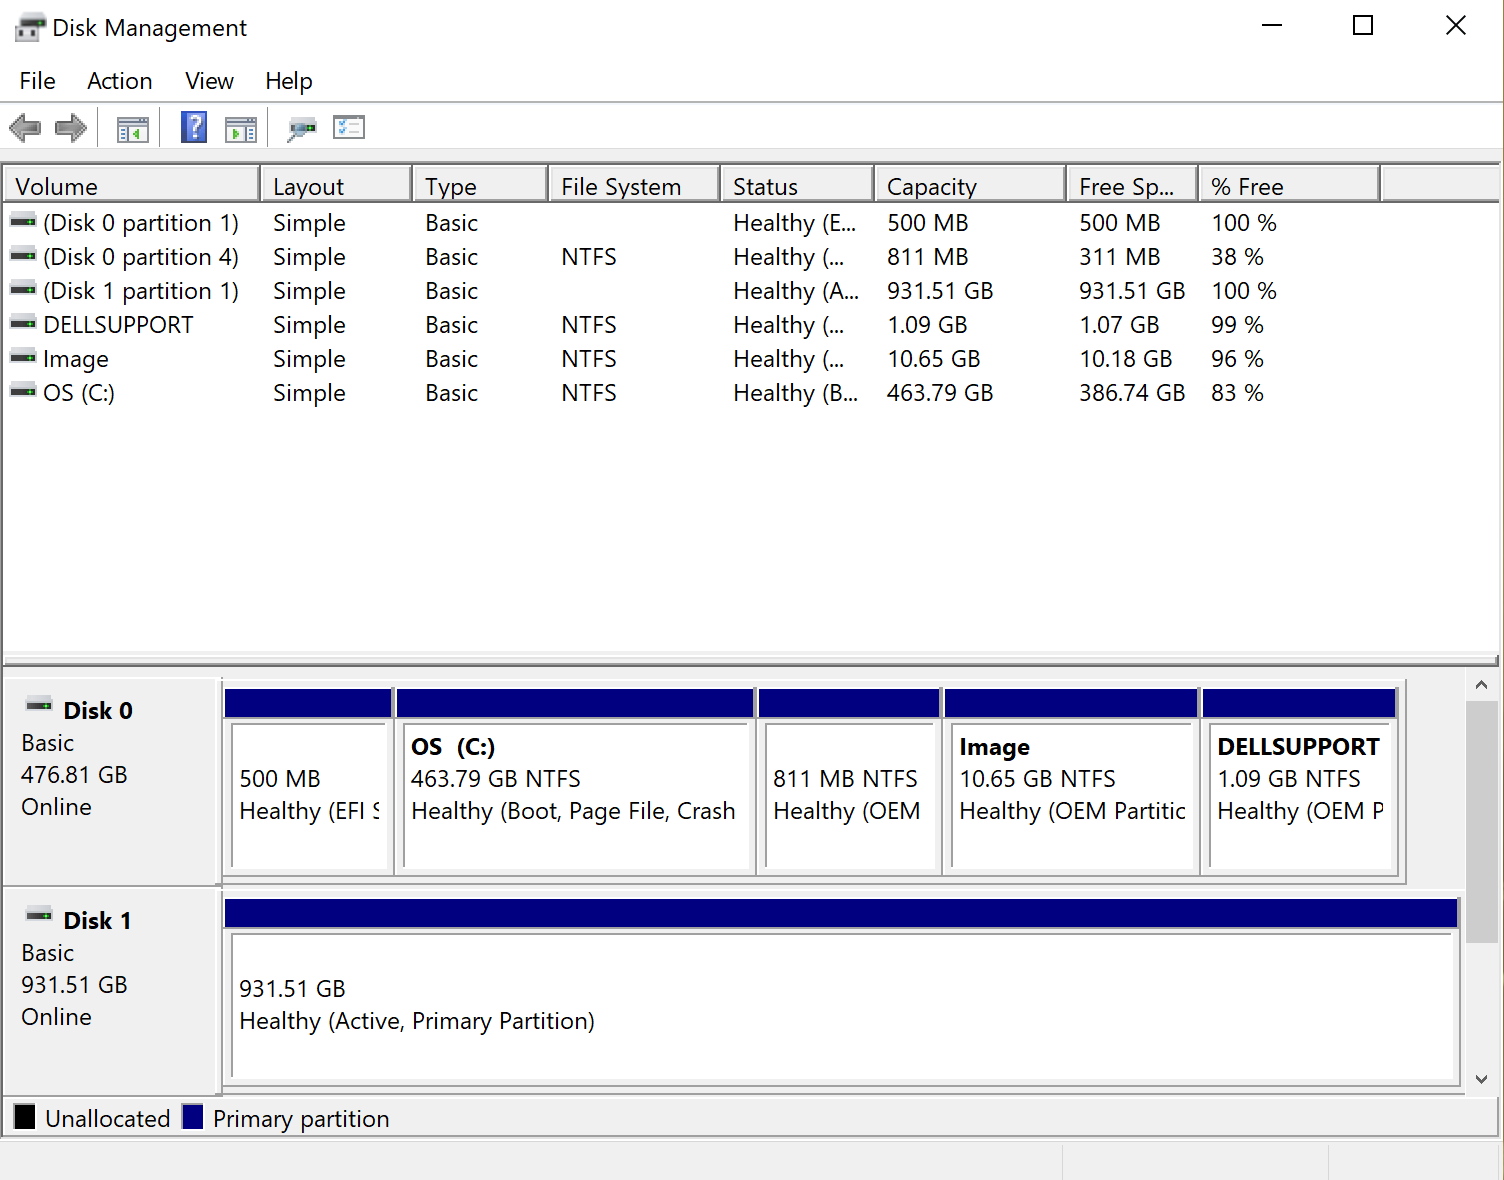The width and height of the screenshot is (1504, 1180).
Task: Click the blue Help question mark icon
Action: point(194,127)
